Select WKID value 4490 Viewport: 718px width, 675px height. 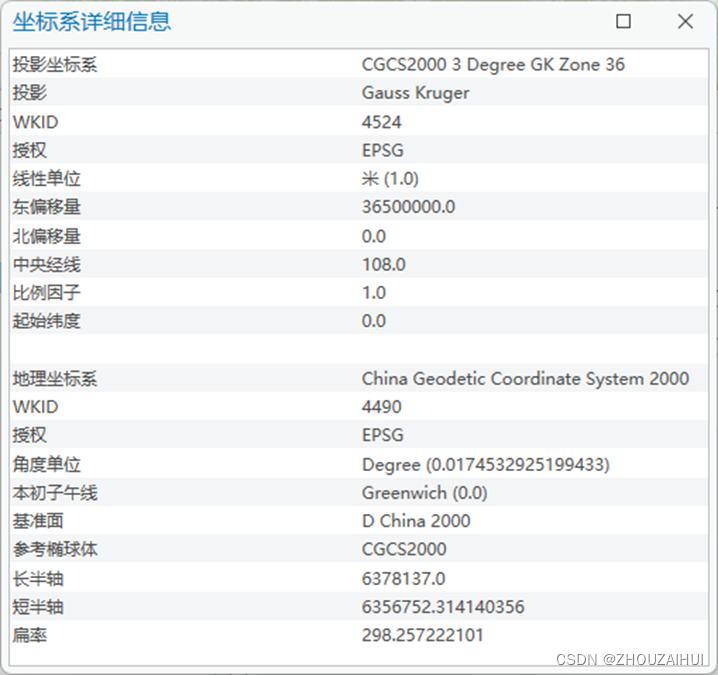point(381,407)
